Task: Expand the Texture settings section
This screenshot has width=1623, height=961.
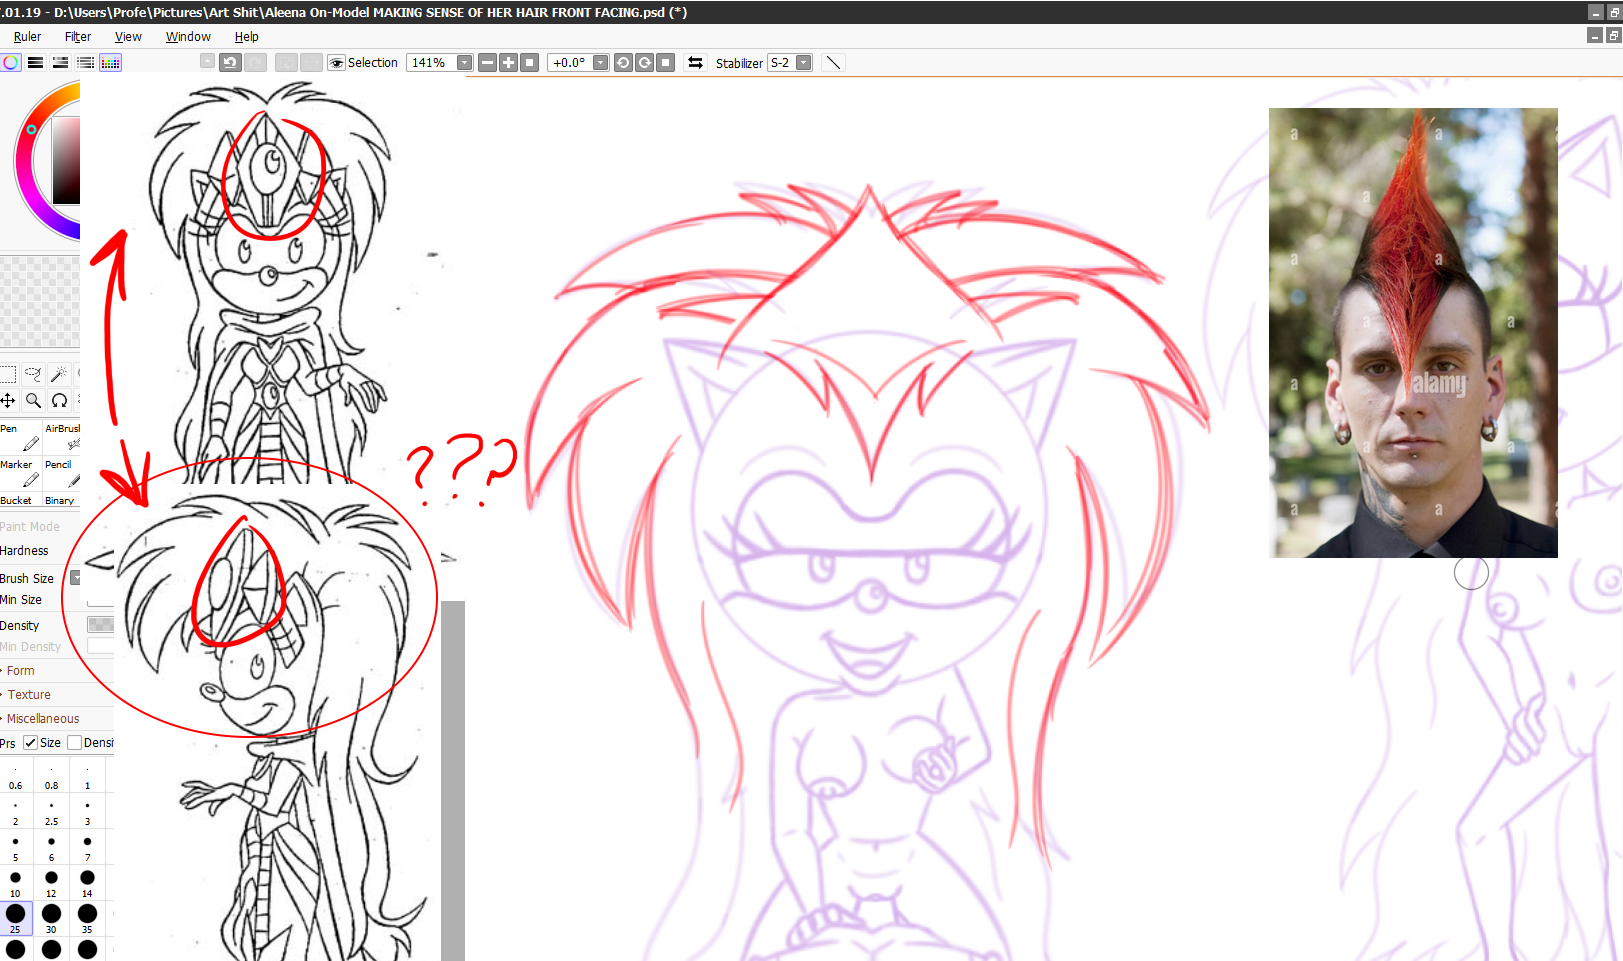Action: point(29,695)
